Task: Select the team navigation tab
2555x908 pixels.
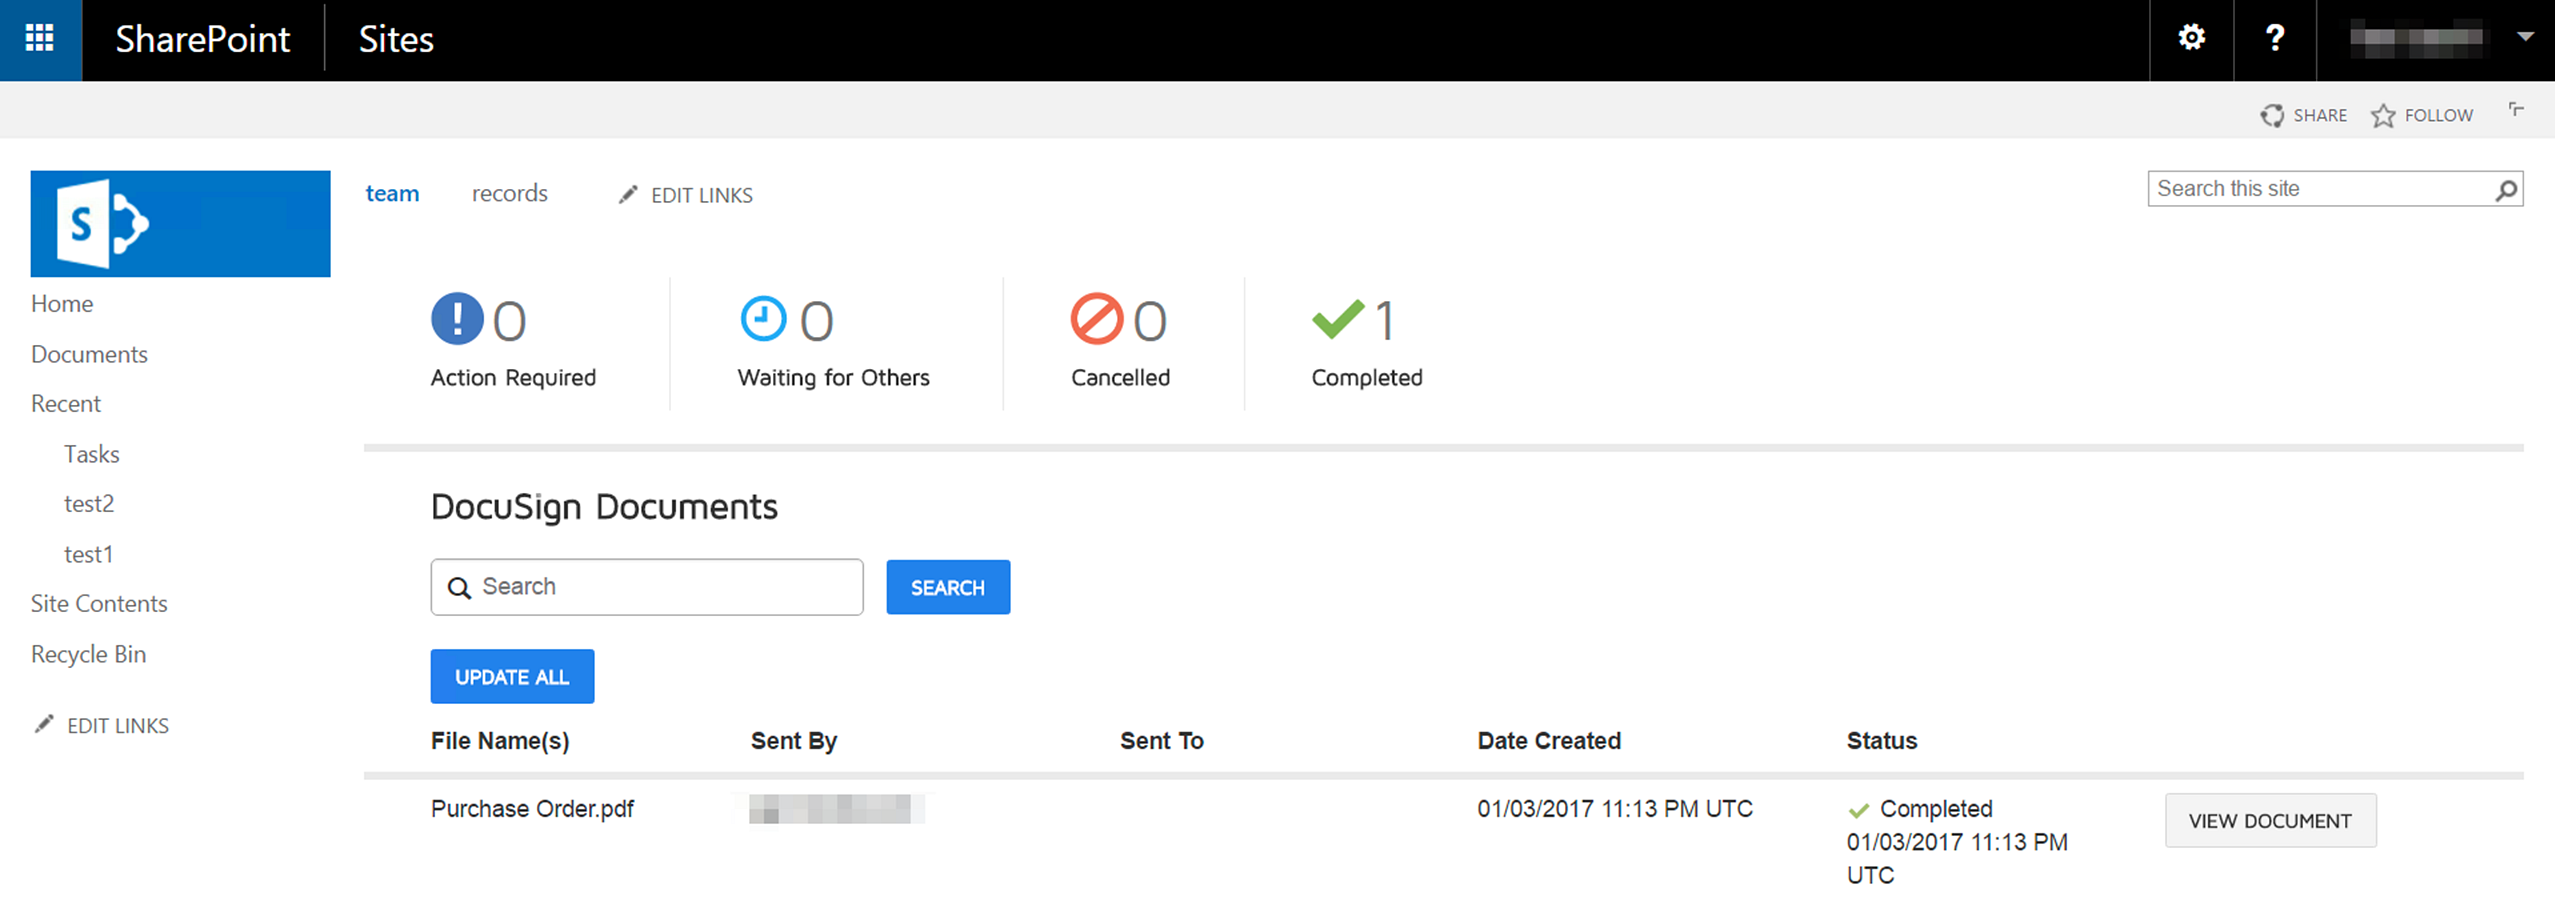Action: 392,192
